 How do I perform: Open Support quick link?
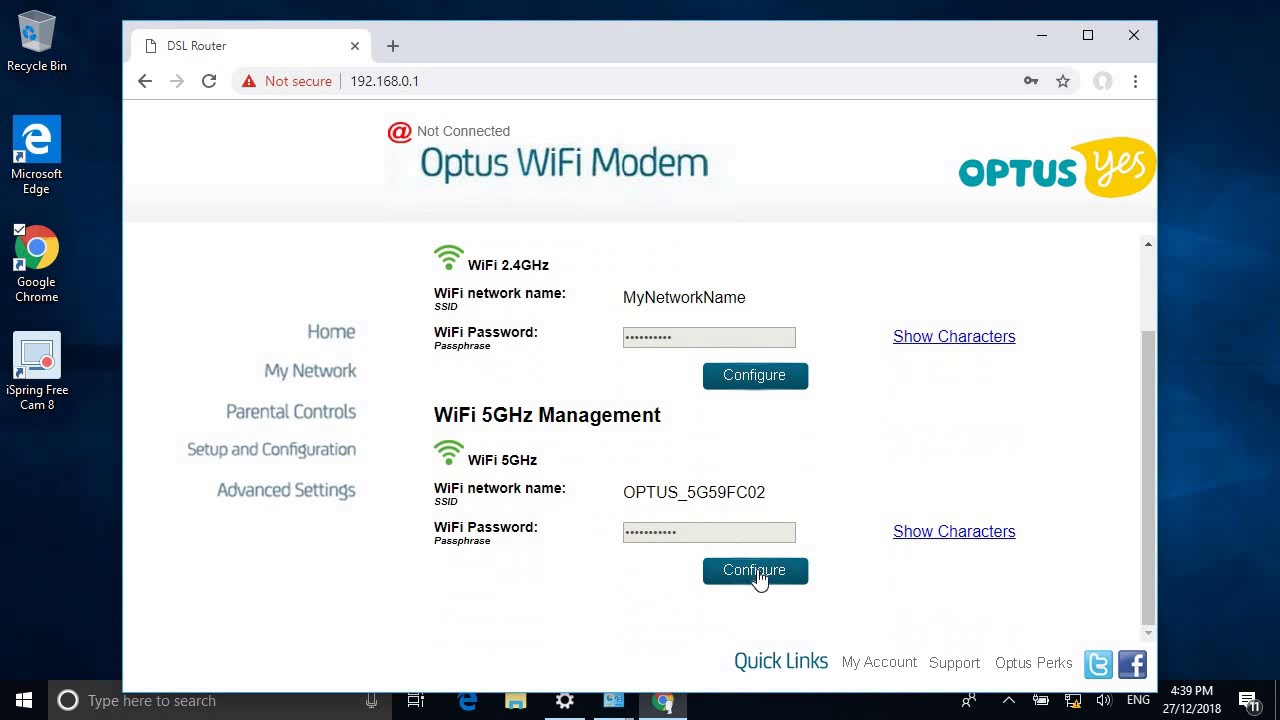pos(954,663)
